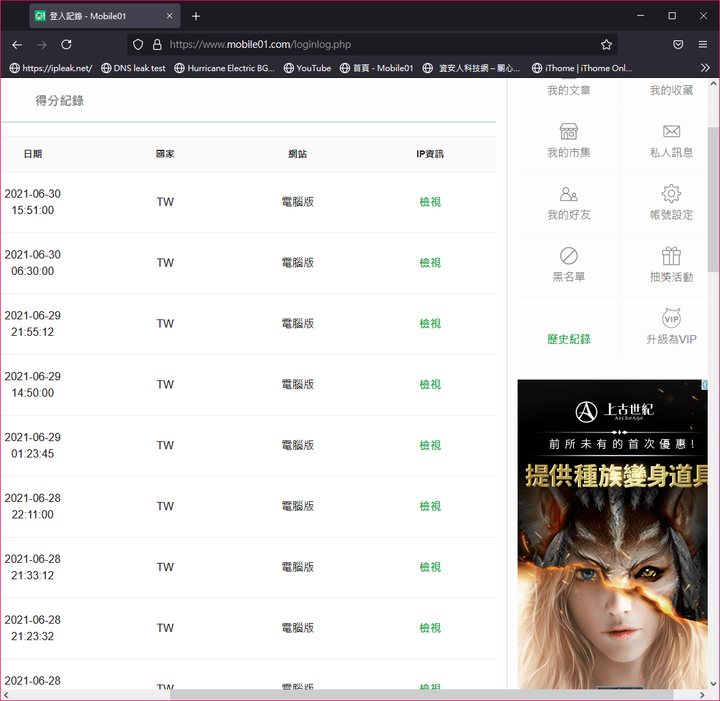Maximize the Firefox window
The width and height of the screenshot is (720, 701).
pos(672,16)
